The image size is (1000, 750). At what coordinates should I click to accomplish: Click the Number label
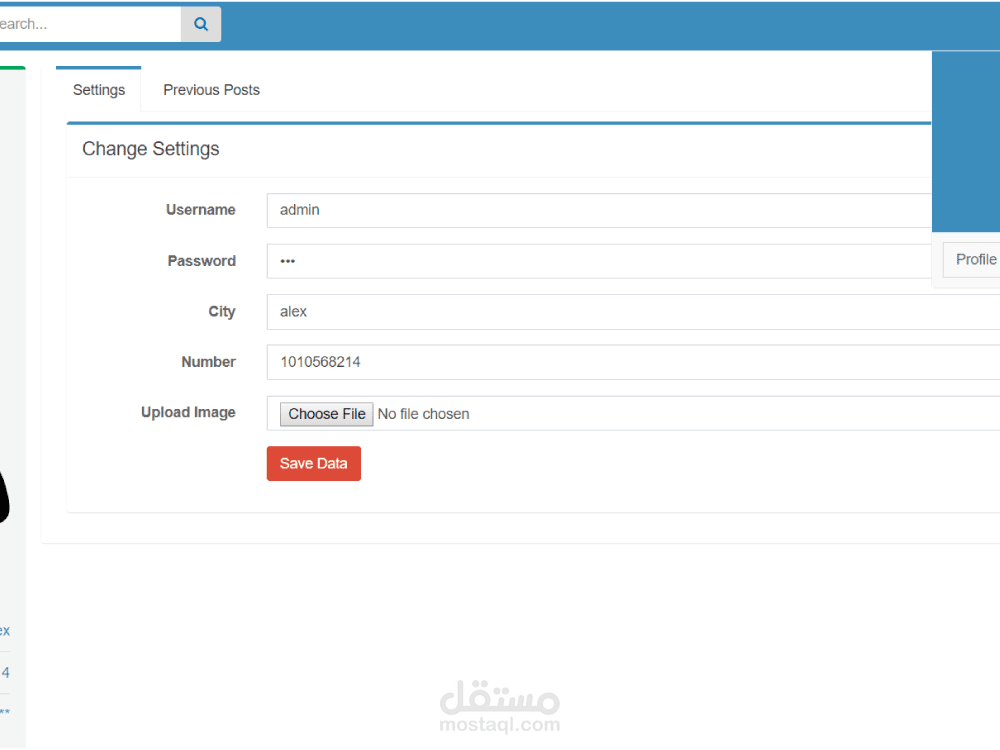[x=209, y=362]
